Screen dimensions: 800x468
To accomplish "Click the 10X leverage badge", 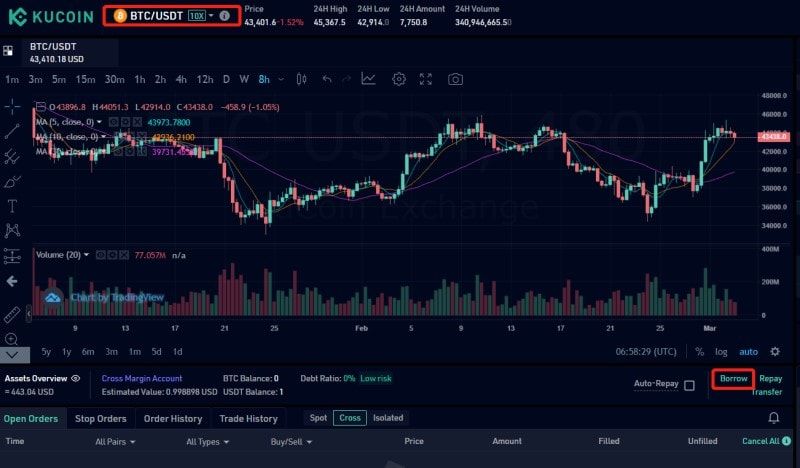I will coord(197,16).
